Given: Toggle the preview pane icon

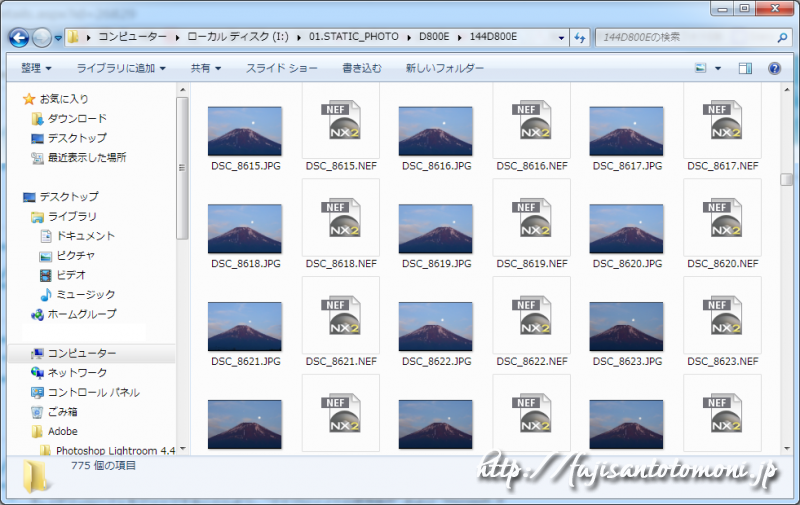Looking at the screenshot, I should click(745, 68).
